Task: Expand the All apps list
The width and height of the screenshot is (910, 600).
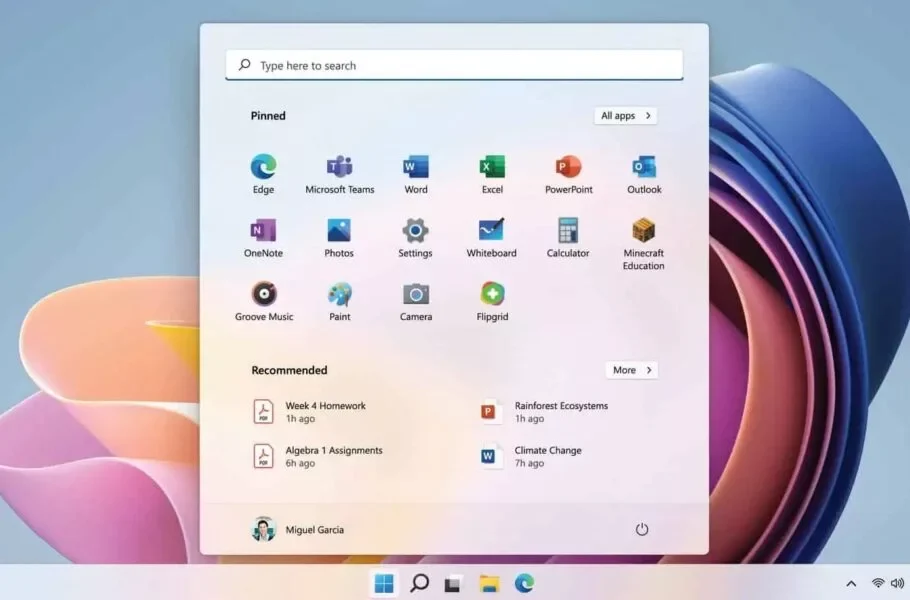Action: [x=625, y=116]
